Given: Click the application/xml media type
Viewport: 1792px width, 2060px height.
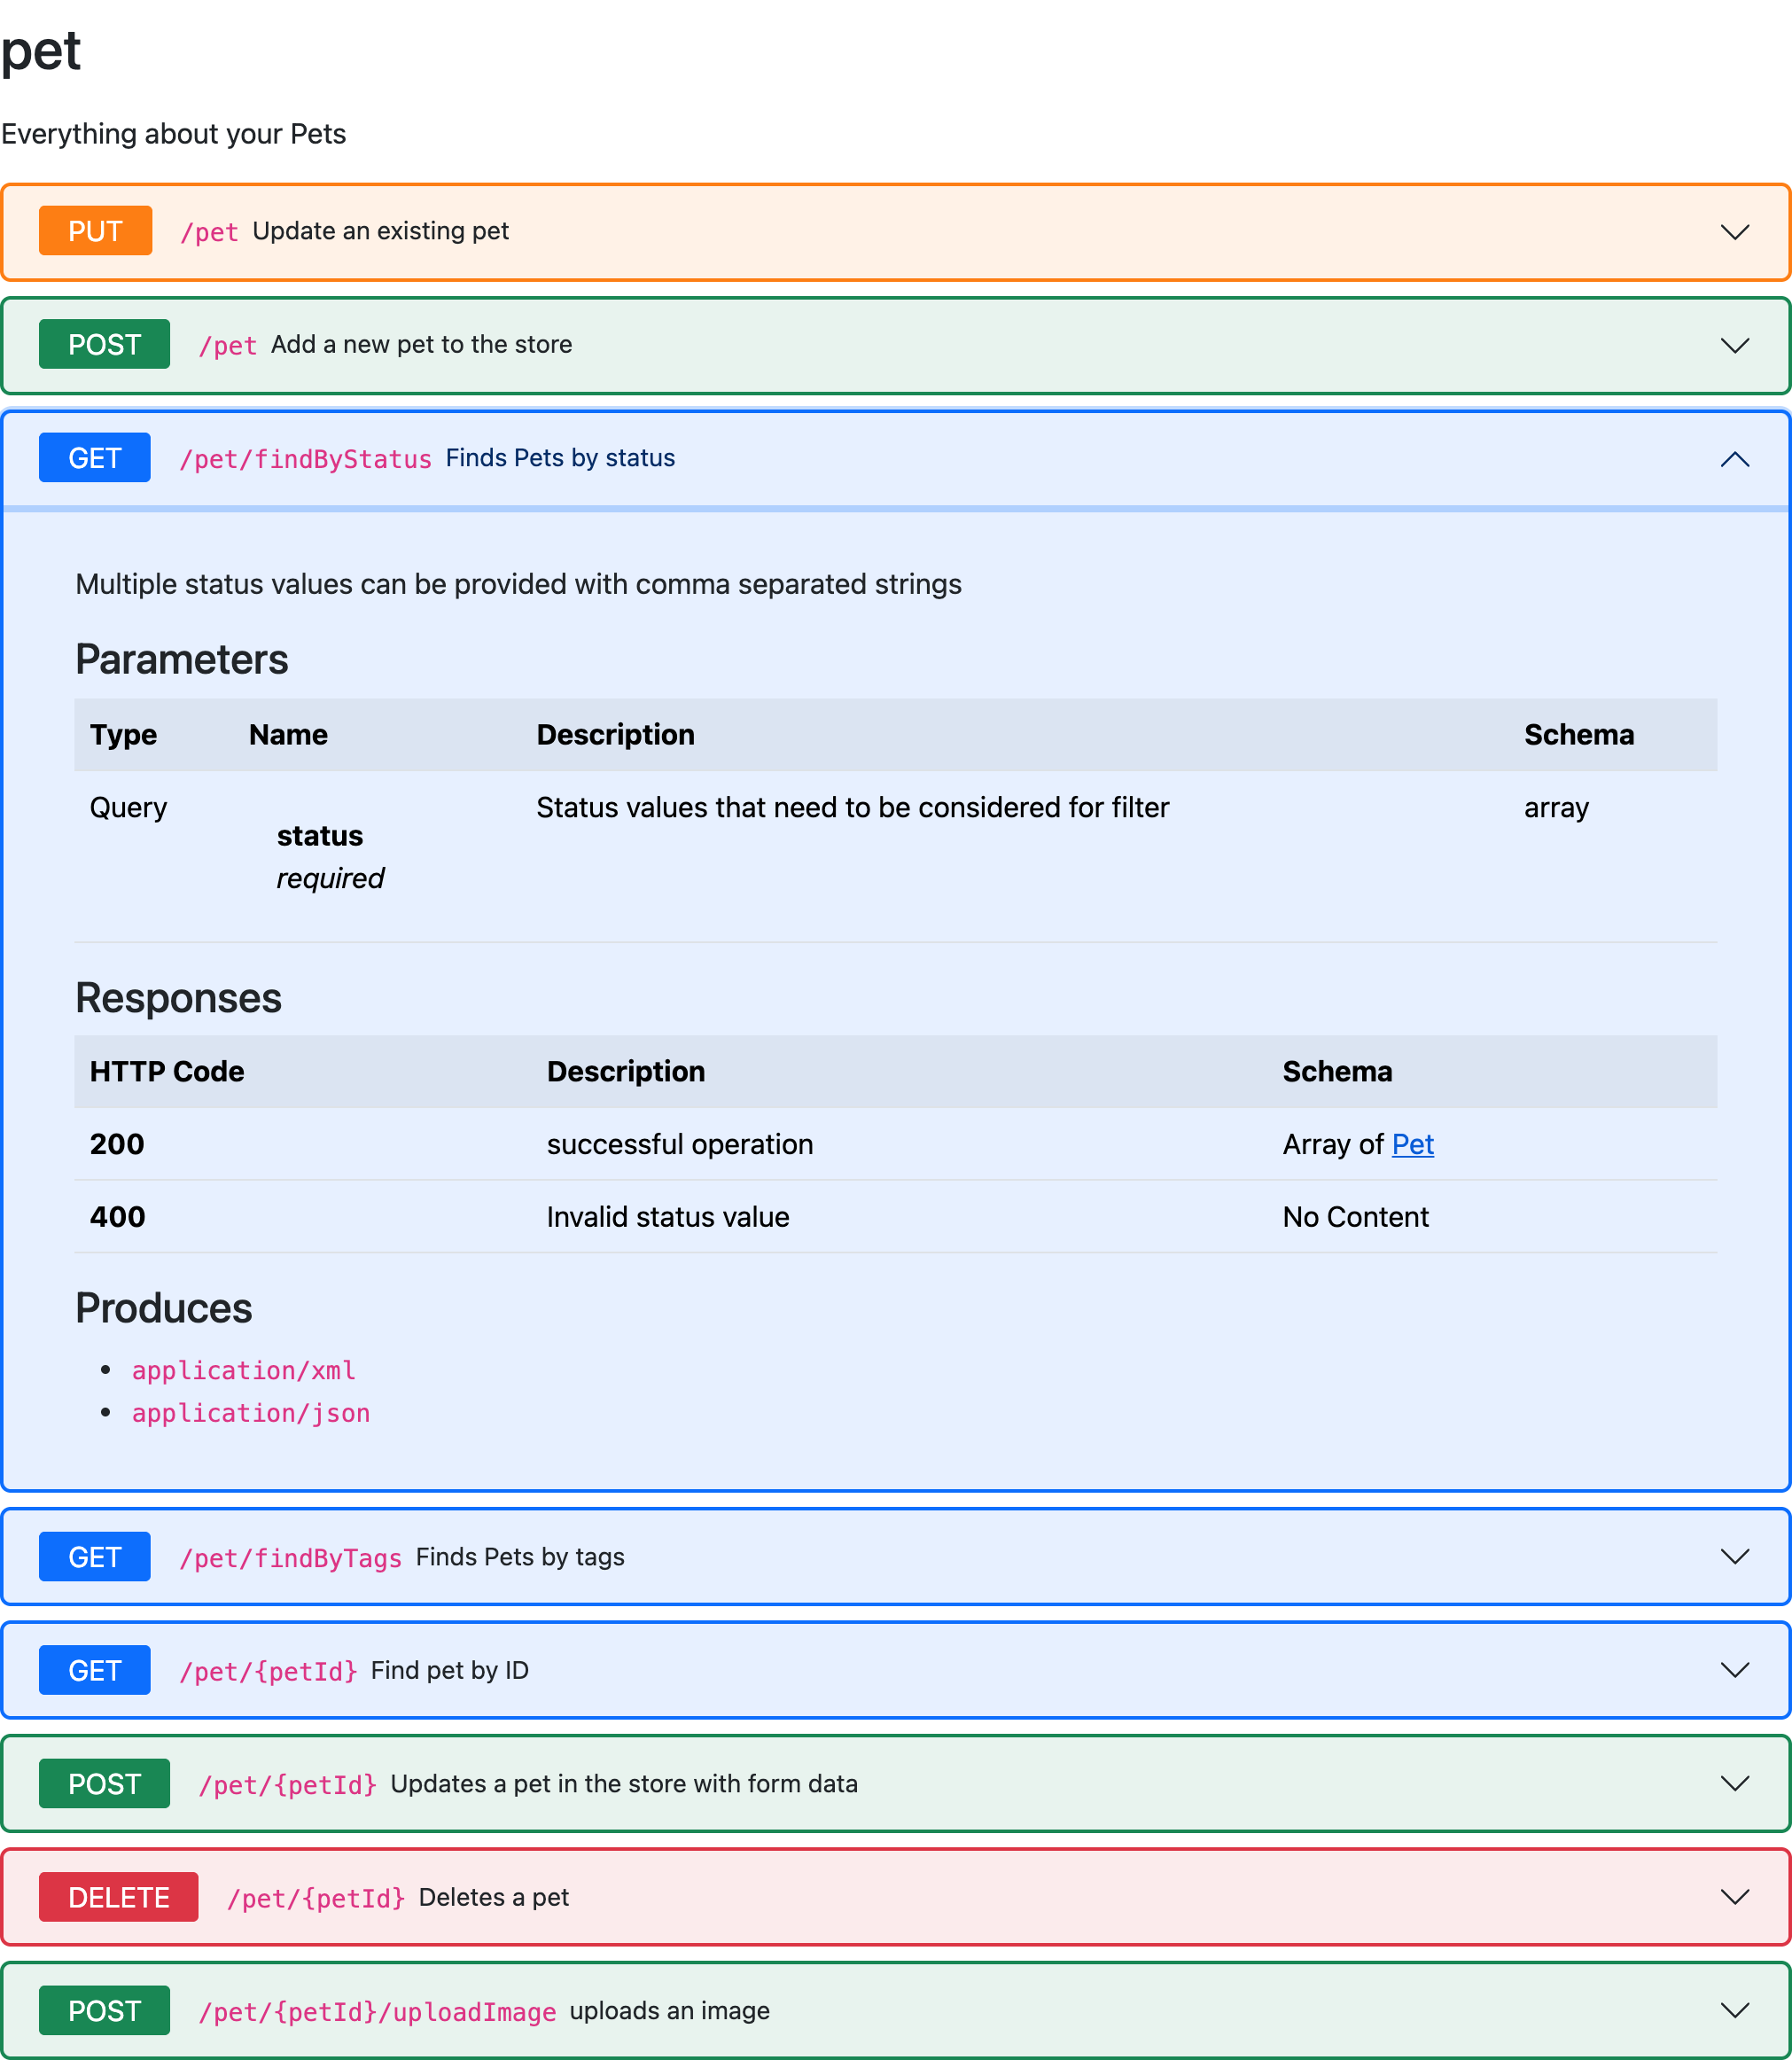Looking at the screenshot, I should 243,1370.
